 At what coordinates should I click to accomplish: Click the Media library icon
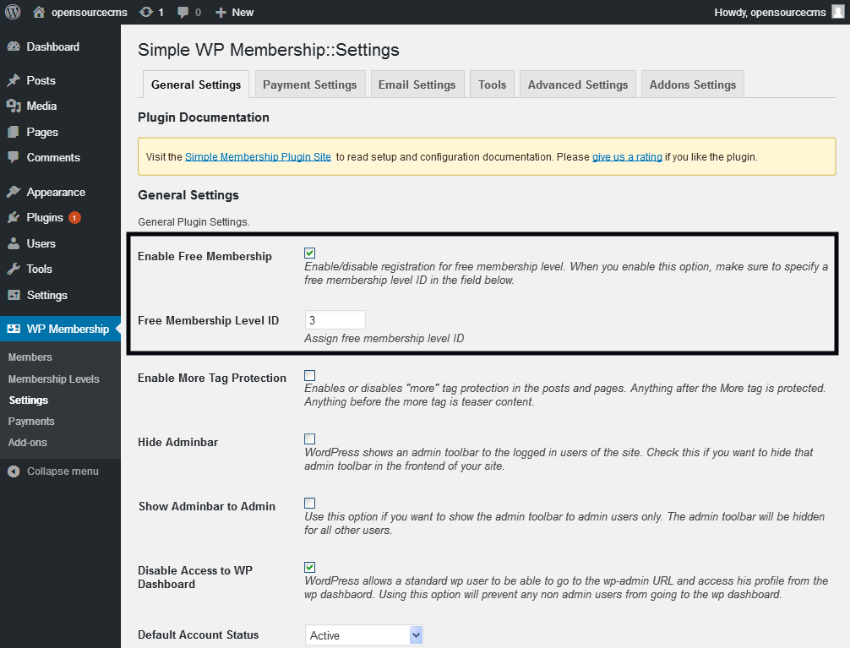tap(14, 106)
